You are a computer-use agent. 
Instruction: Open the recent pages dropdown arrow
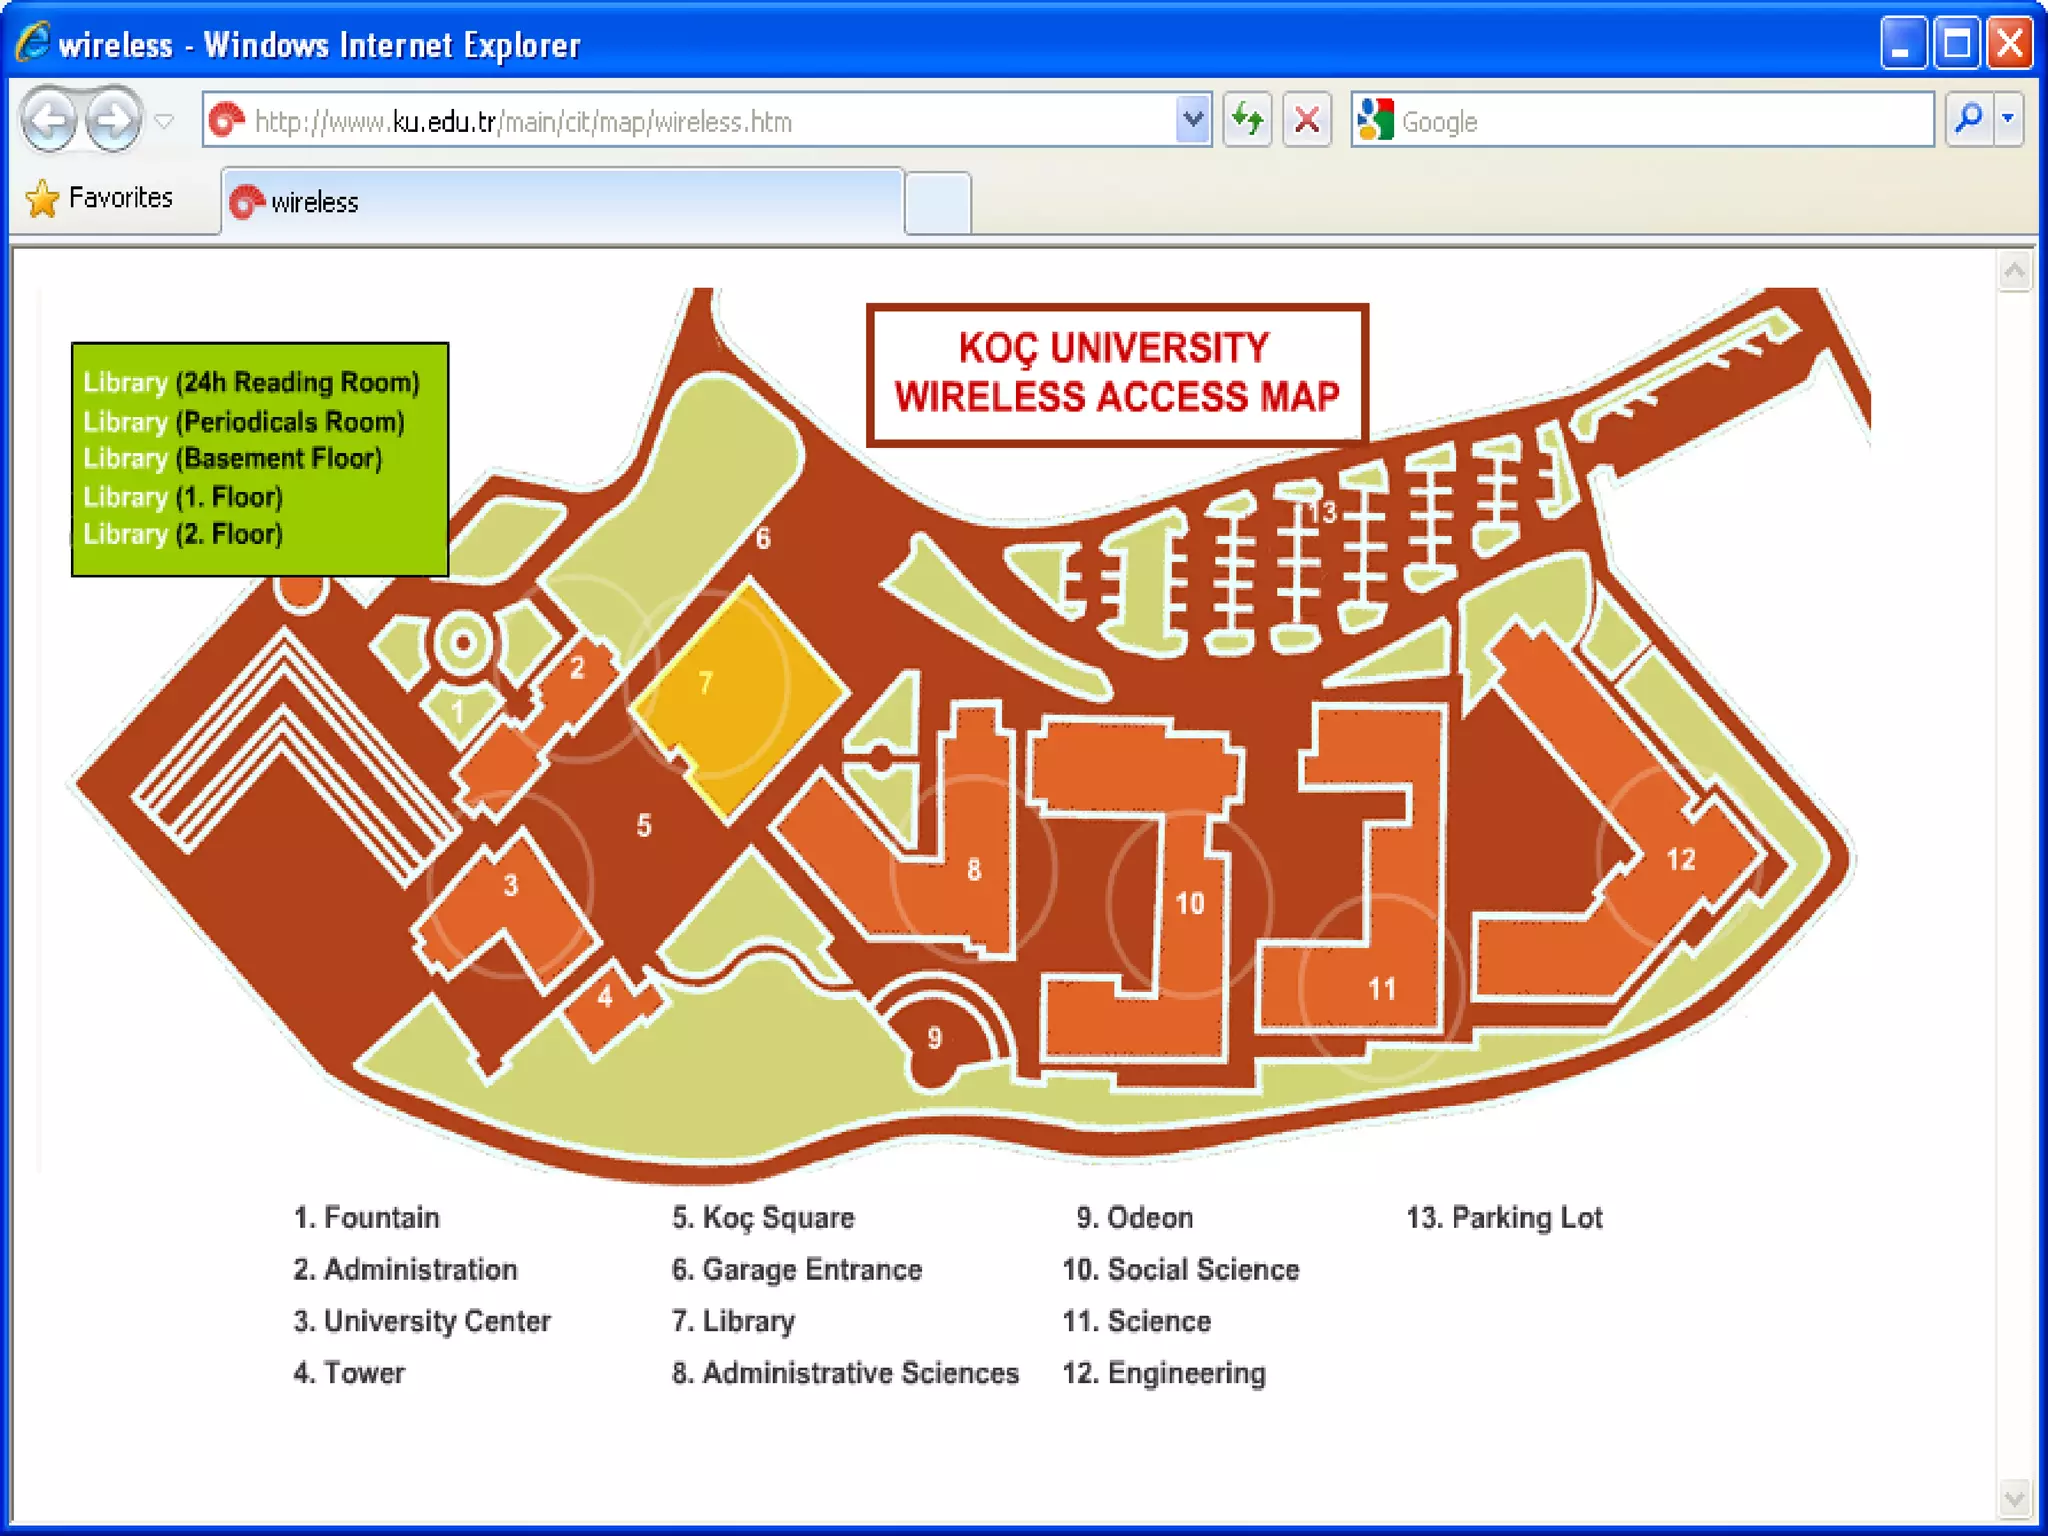point(165,122)
